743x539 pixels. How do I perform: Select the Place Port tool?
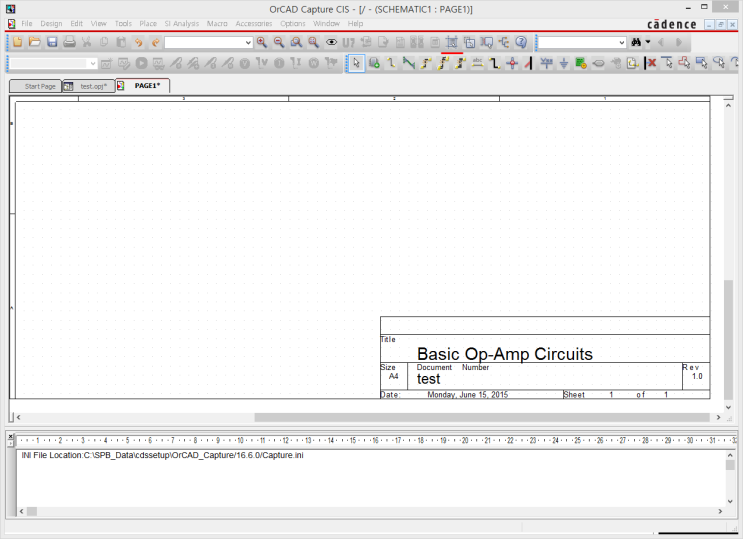pos(598,63)
